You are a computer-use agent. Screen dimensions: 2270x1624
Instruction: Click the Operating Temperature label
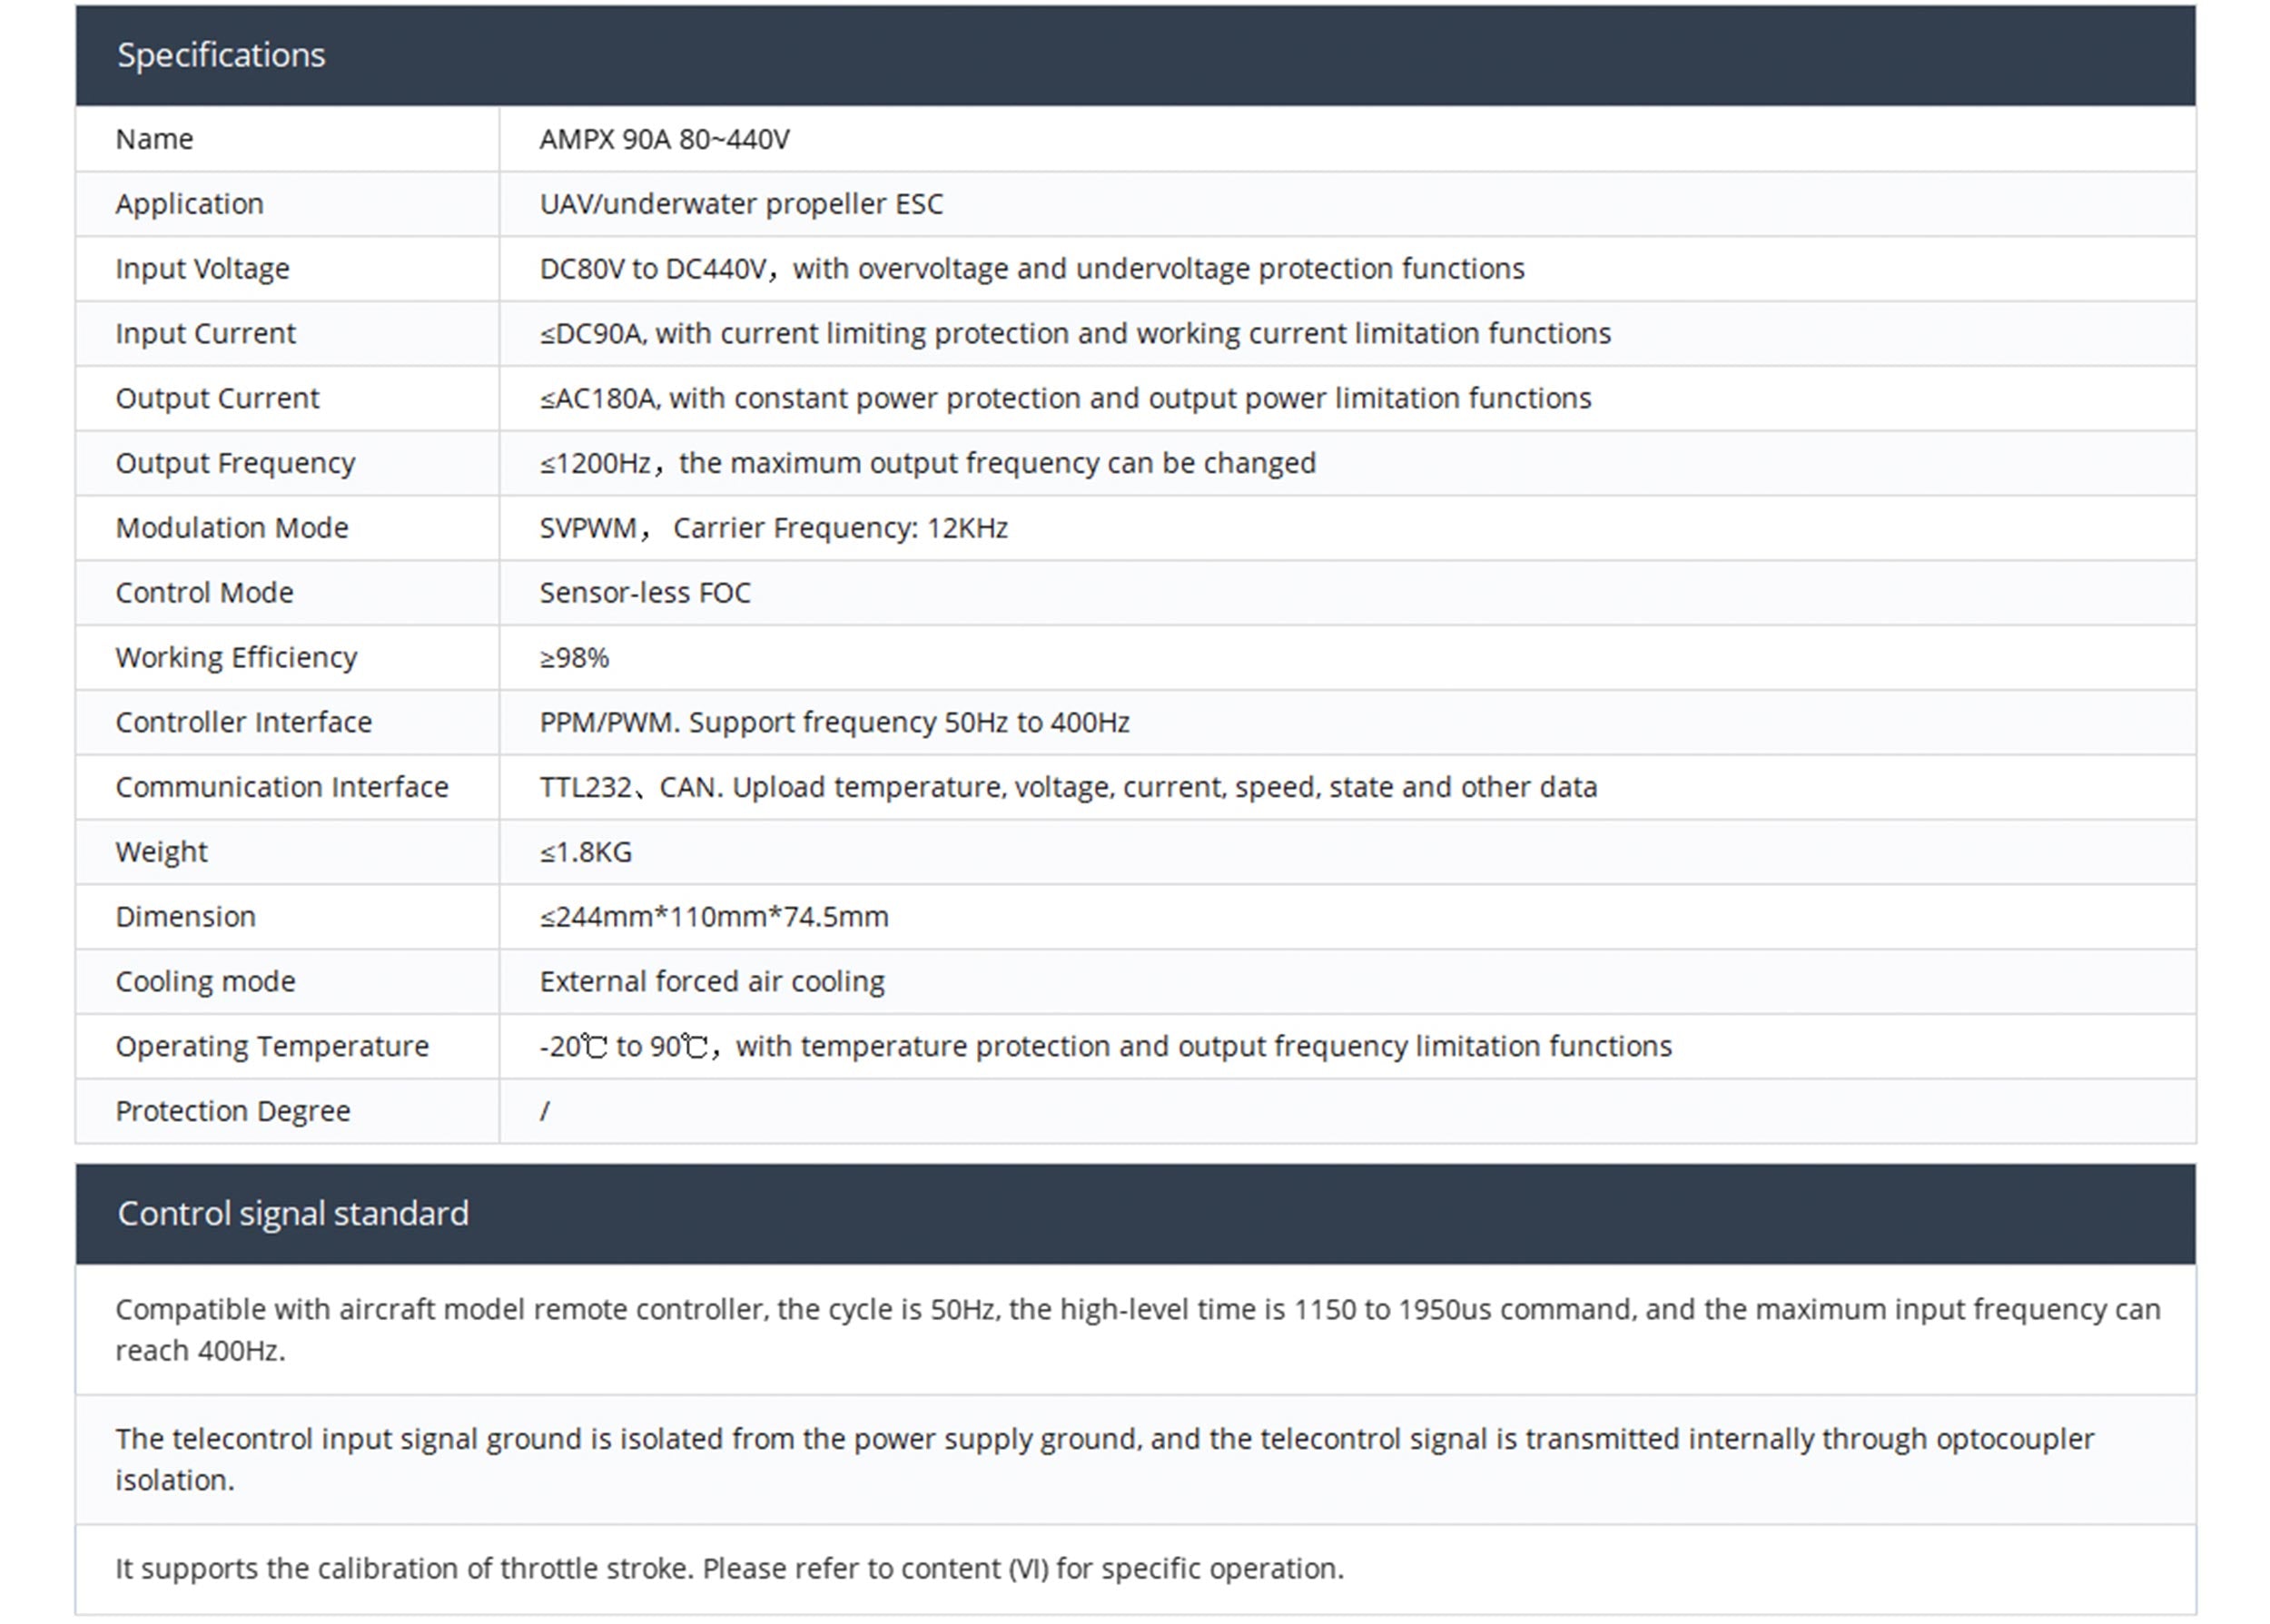272,1046
